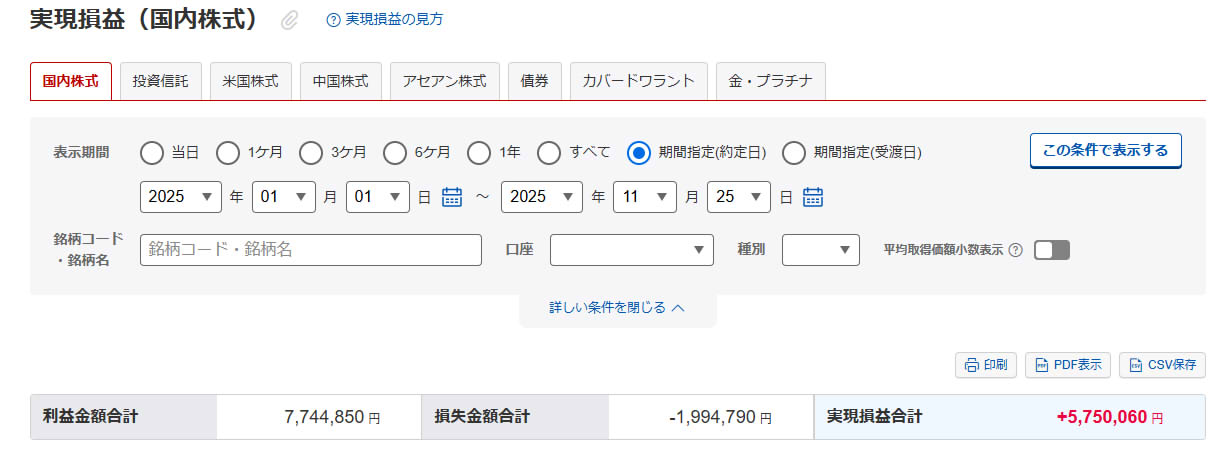Click the paperclip icon beside the title
Screen dimensions: 1222x457
290,20
